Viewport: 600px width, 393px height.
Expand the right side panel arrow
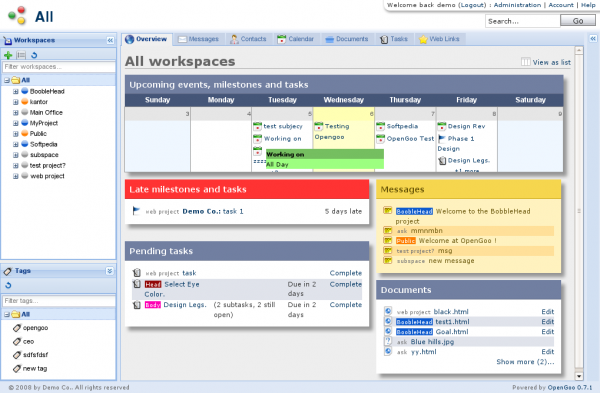point(593,39)
